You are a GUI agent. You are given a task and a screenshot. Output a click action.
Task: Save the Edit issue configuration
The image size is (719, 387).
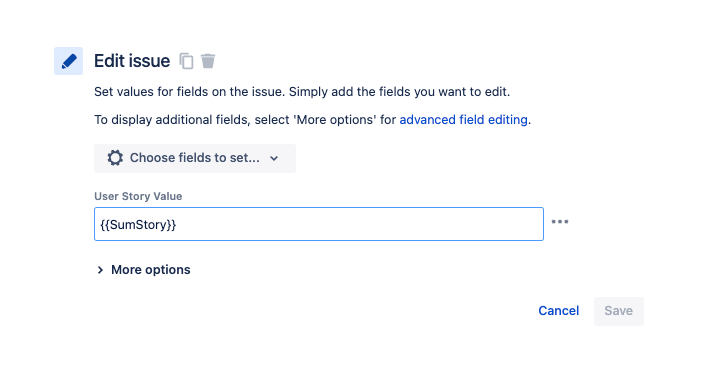pyautogui.click(x=619, y=311)
